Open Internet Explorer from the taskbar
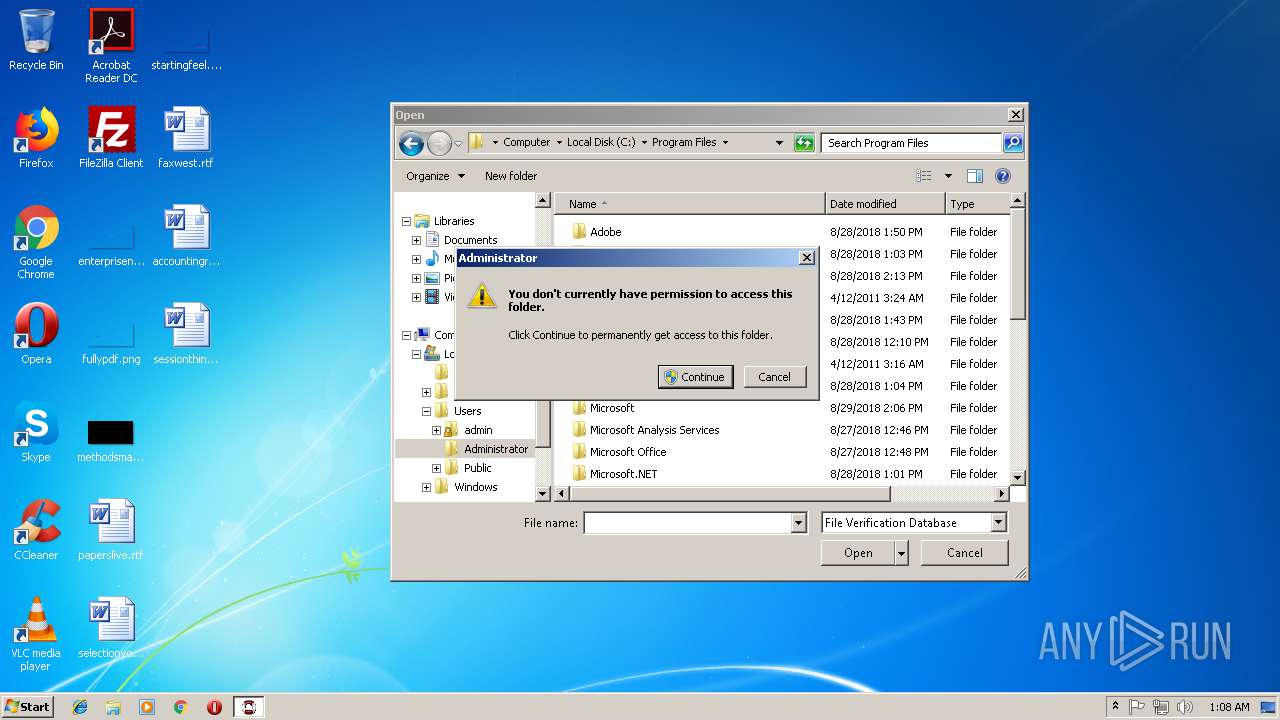Viewport: 1280px width, 720px height. pos(80,707)
